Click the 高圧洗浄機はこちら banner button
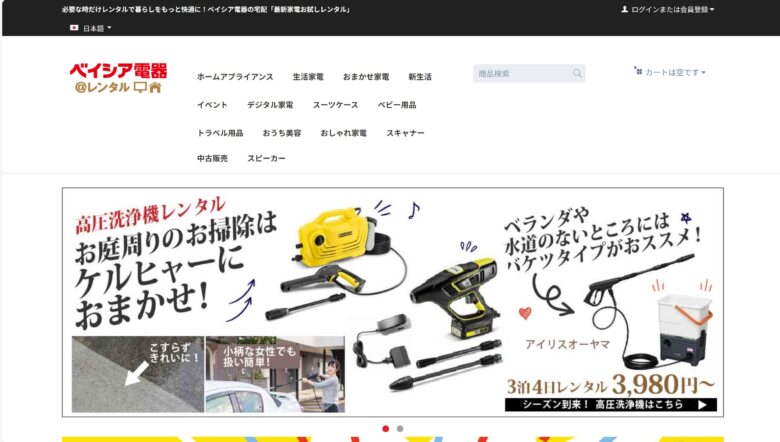Image resolution: width=780 pixels, height=442 pixels. [x=610, y=405]
